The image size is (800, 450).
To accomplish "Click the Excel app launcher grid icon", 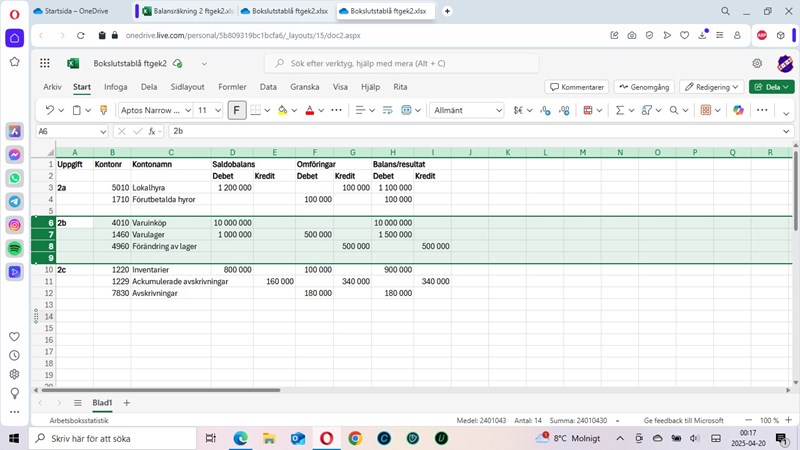I will (45, 63).
